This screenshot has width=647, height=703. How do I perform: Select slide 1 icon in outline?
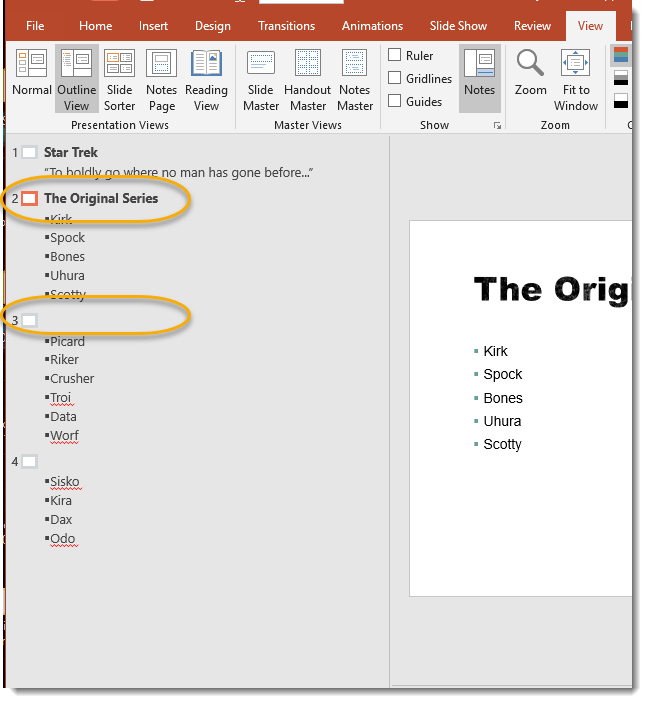(x=29, y=152)
